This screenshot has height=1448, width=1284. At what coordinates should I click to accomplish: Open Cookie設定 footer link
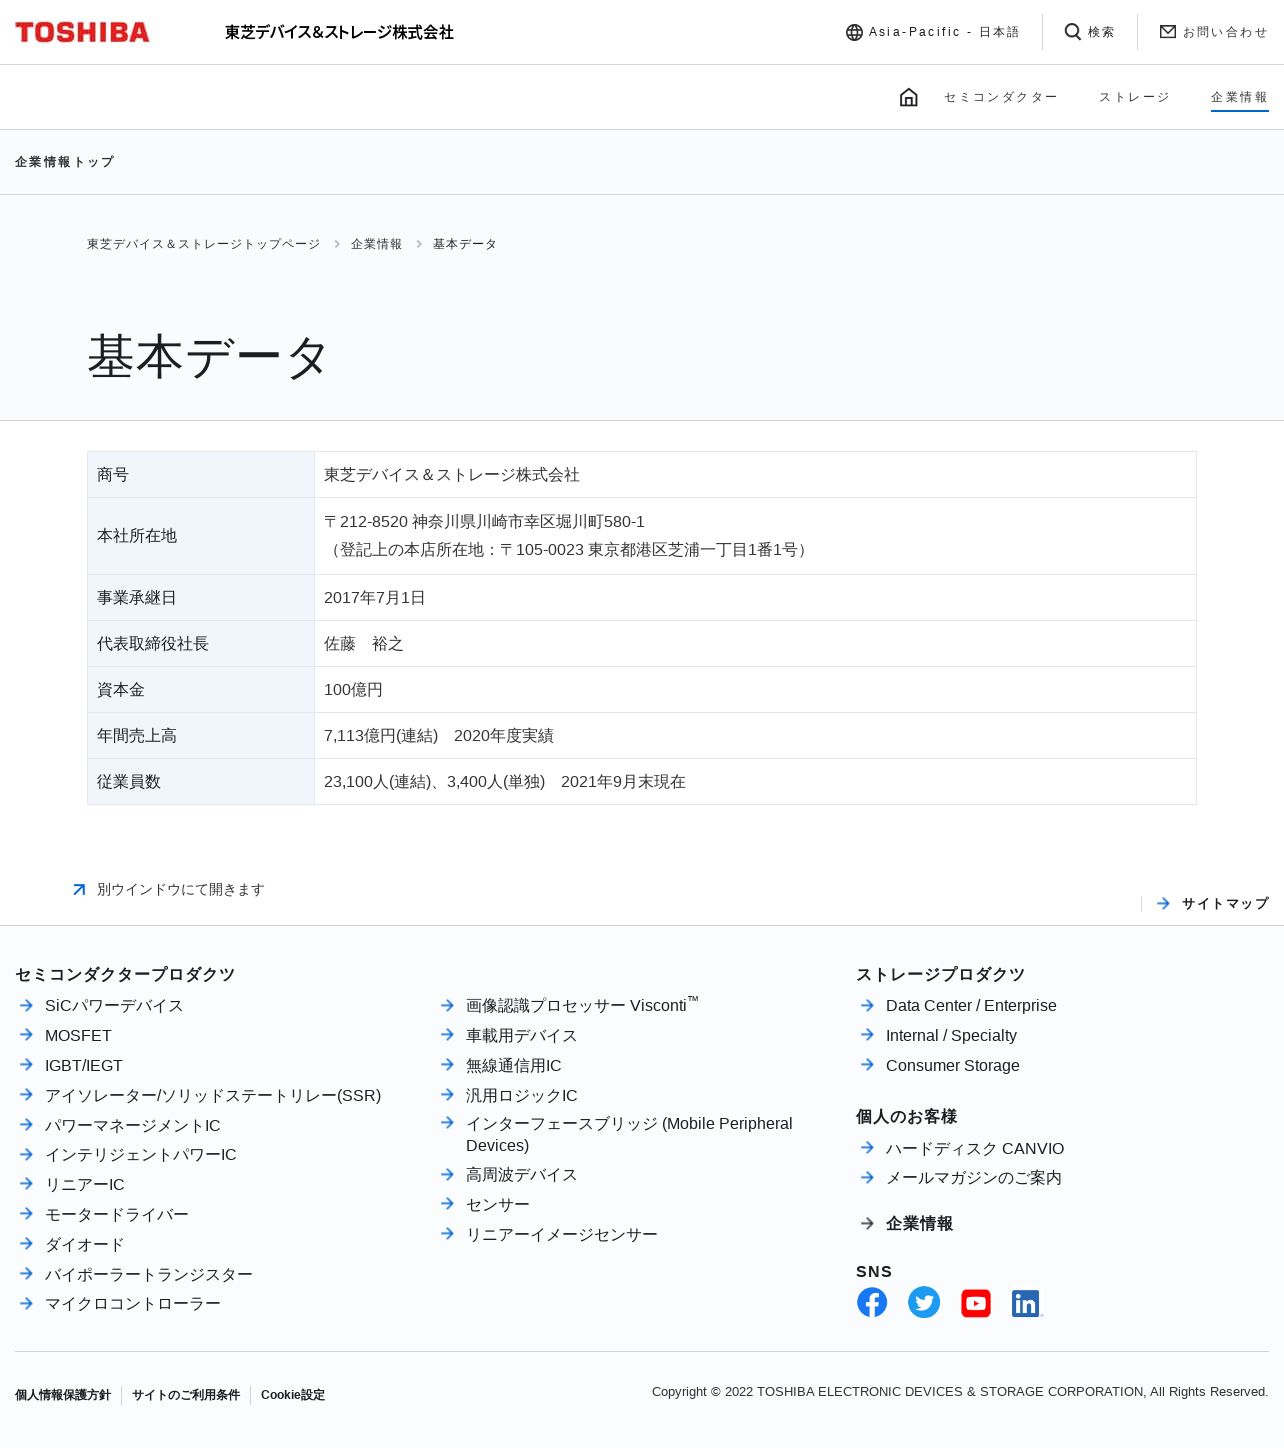[293, 1395]
